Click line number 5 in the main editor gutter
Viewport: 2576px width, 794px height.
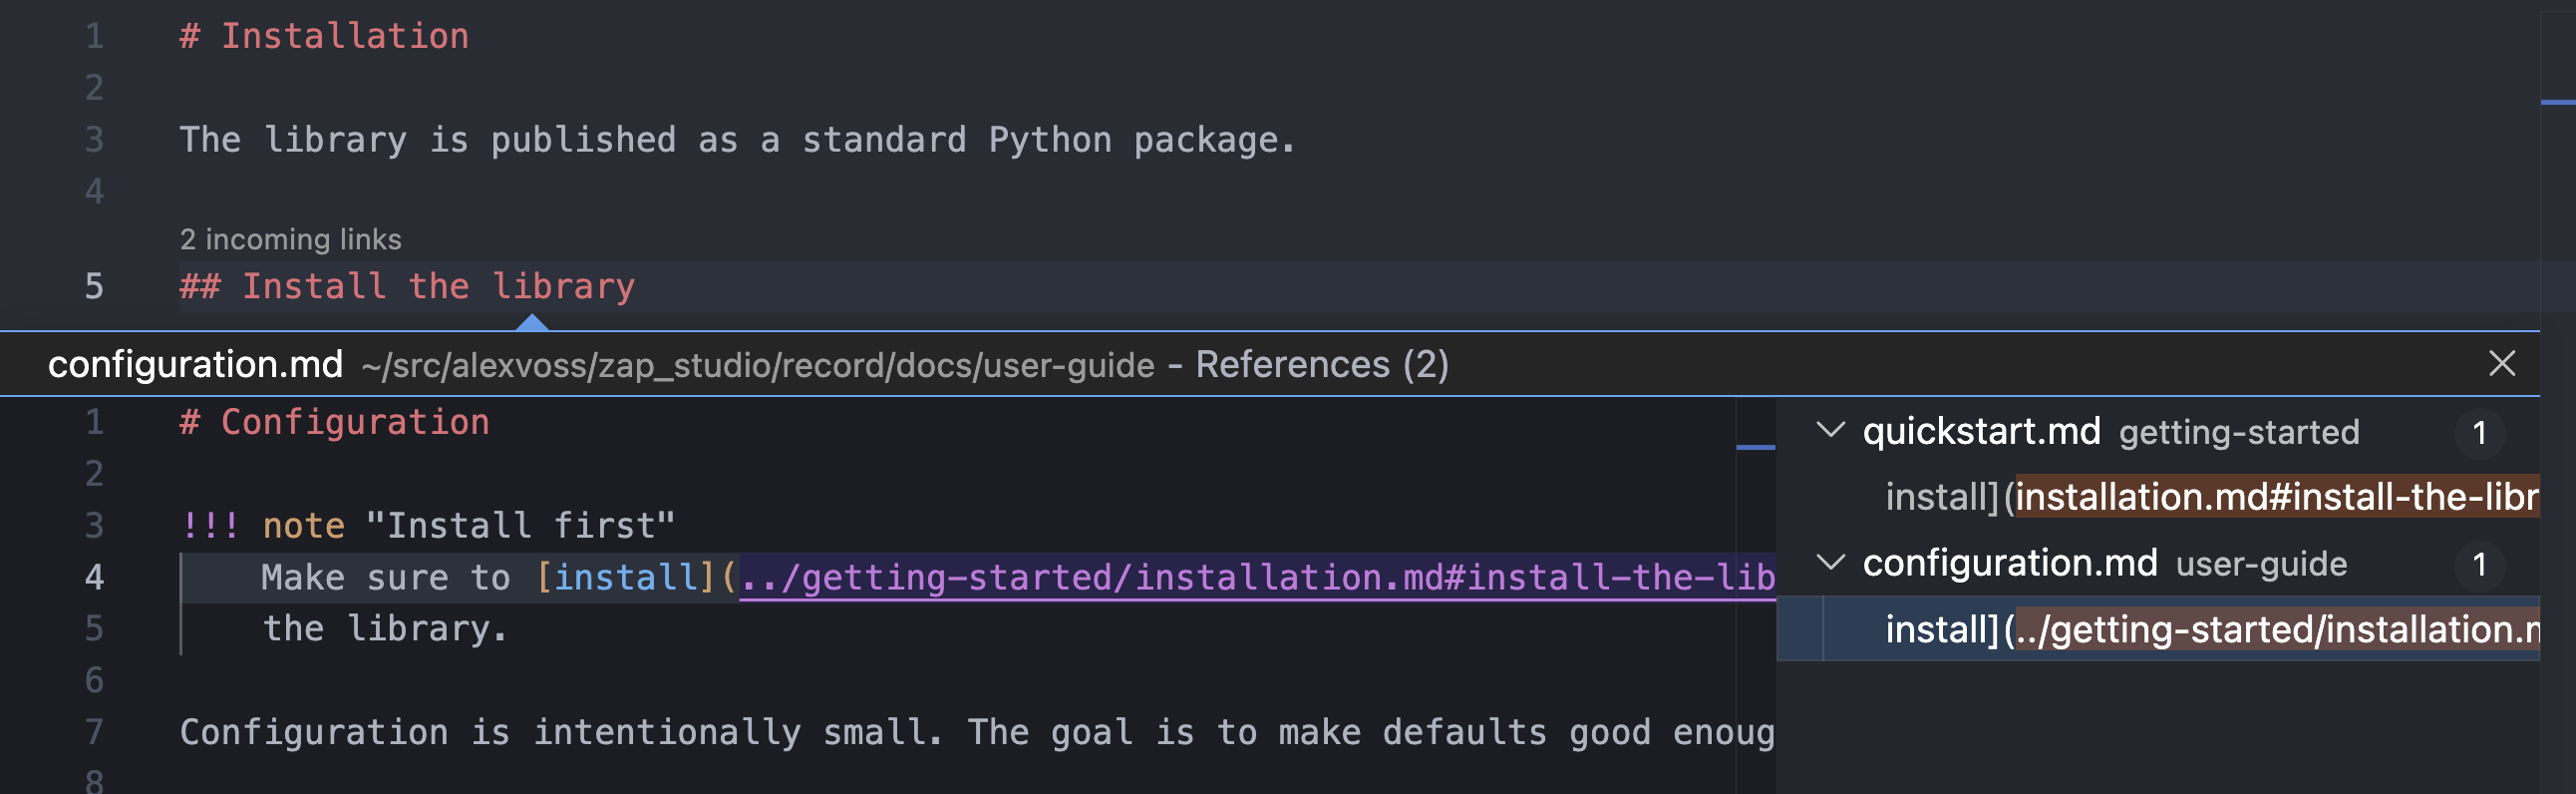coord(94,287)
